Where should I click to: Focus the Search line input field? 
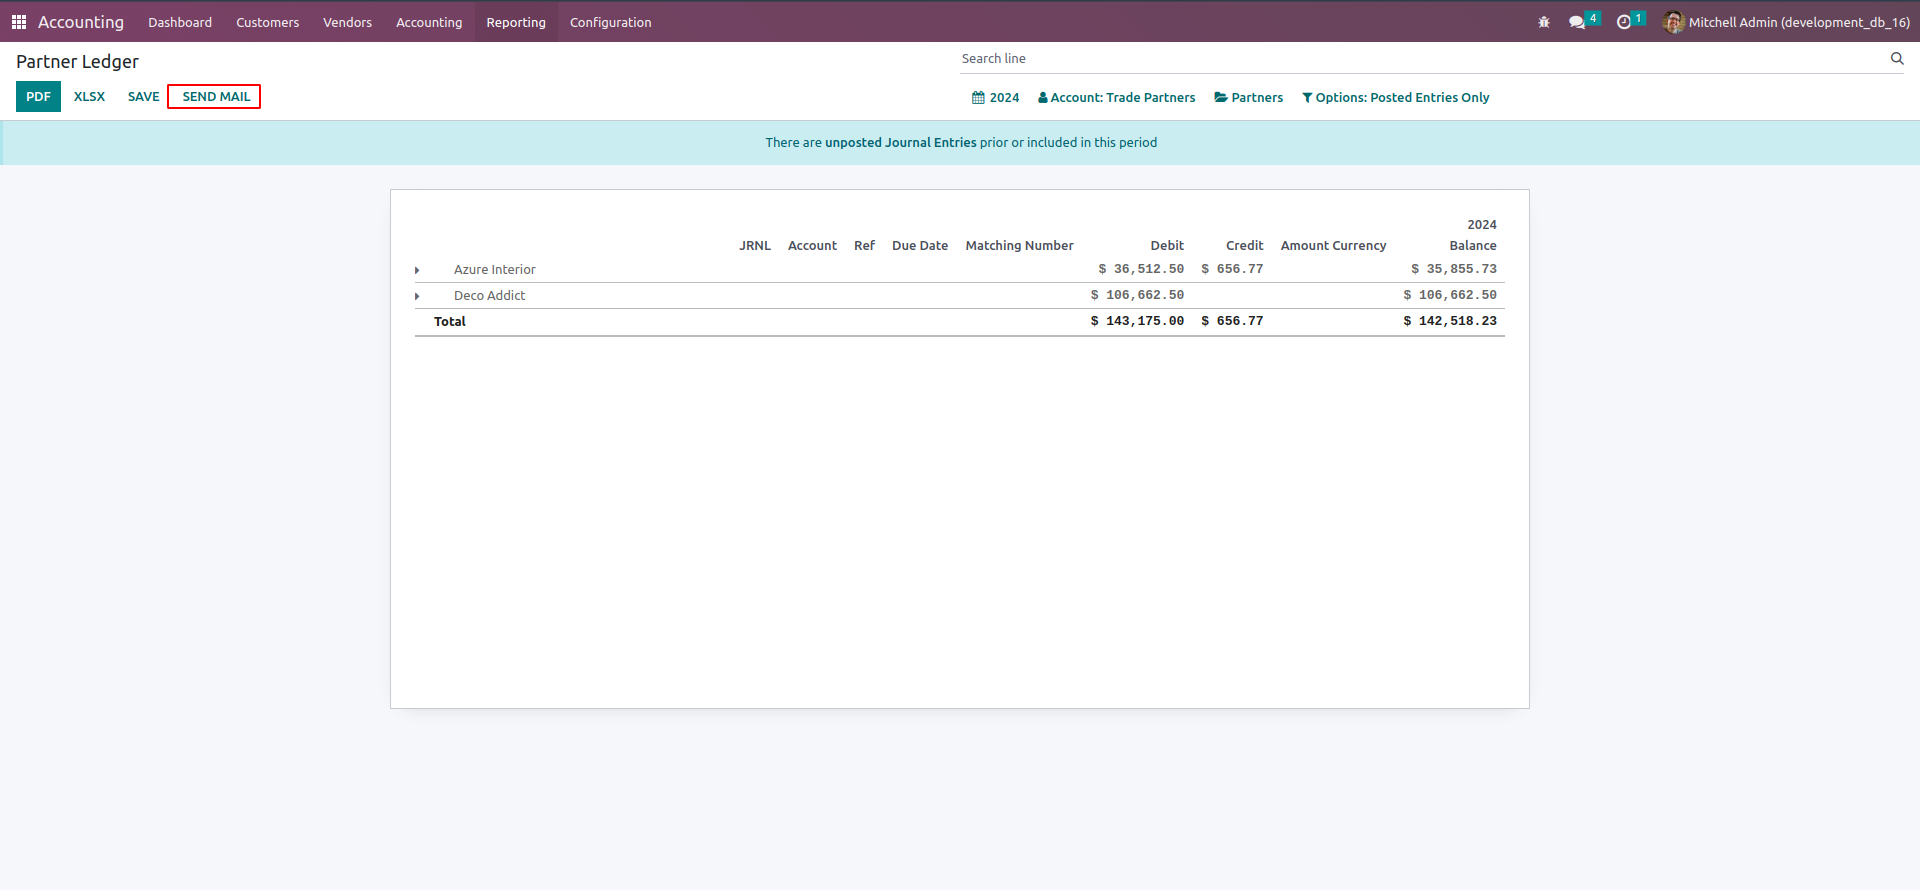pos(1420,59)
